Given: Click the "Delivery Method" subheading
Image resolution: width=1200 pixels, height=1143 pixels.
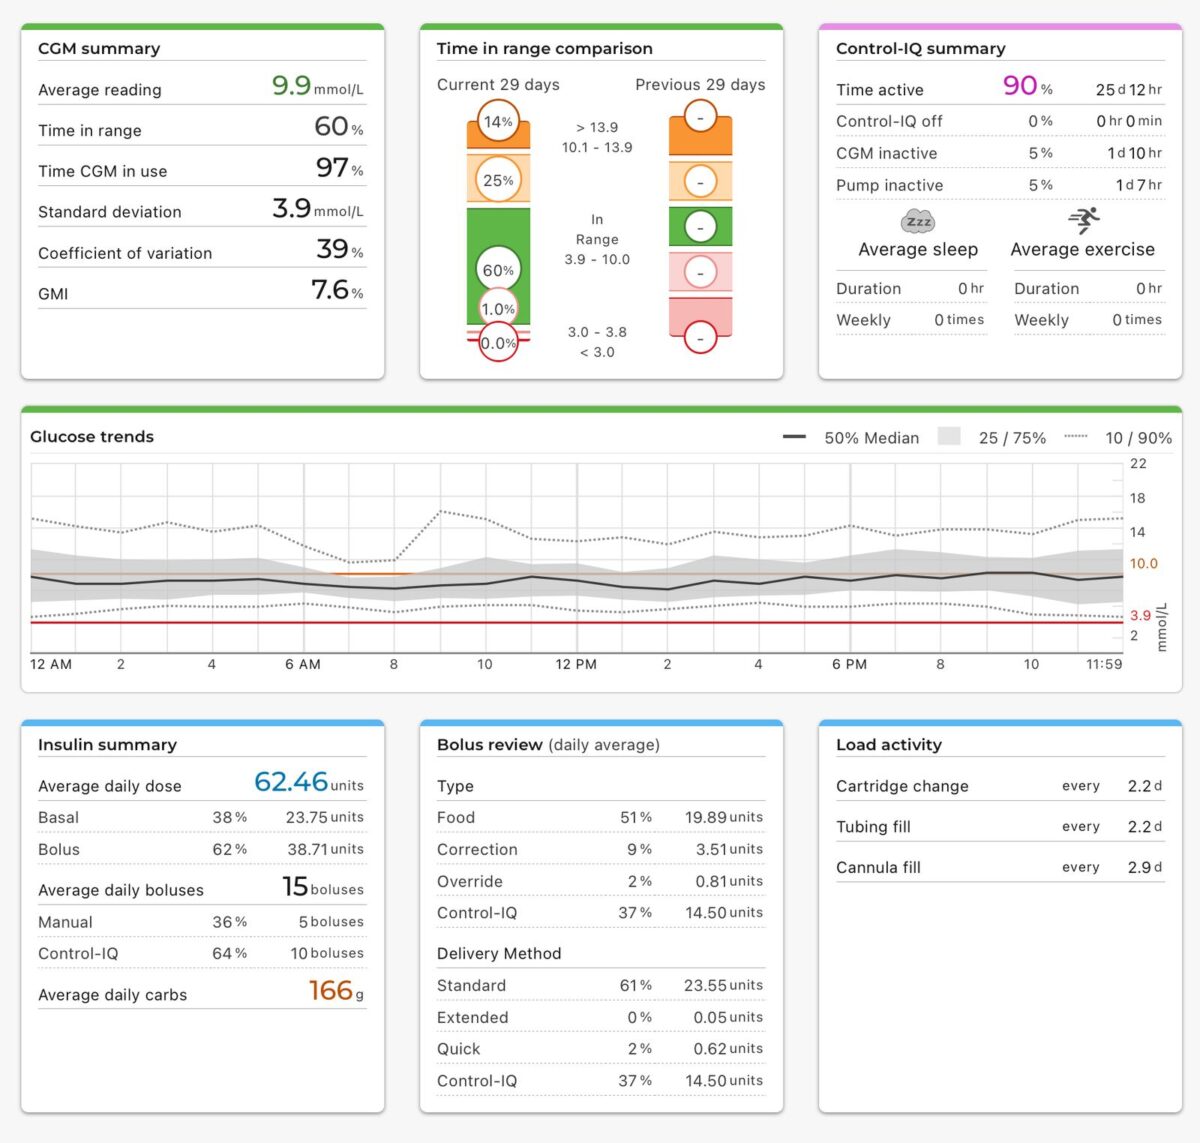Looking at the screenshot, I should (x=499, y=954).
